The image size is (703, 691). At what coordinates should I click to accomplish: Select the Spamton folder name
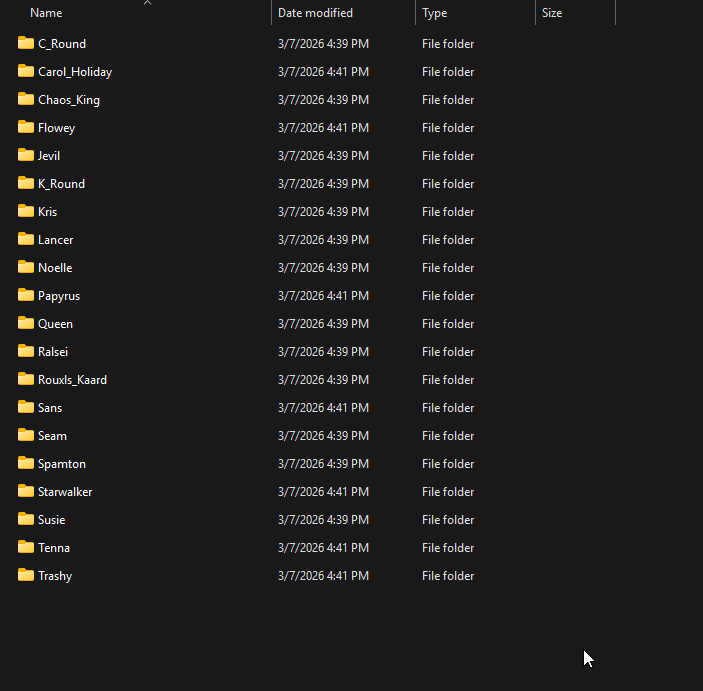click(62, 464)
